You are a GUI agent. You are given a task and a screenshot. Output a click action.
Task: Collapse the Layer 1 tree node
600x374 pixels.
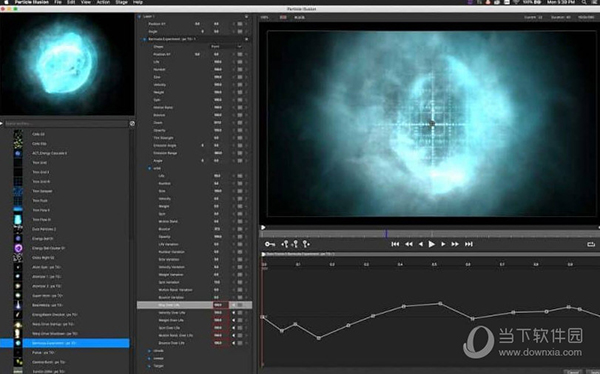click(139, 17)
